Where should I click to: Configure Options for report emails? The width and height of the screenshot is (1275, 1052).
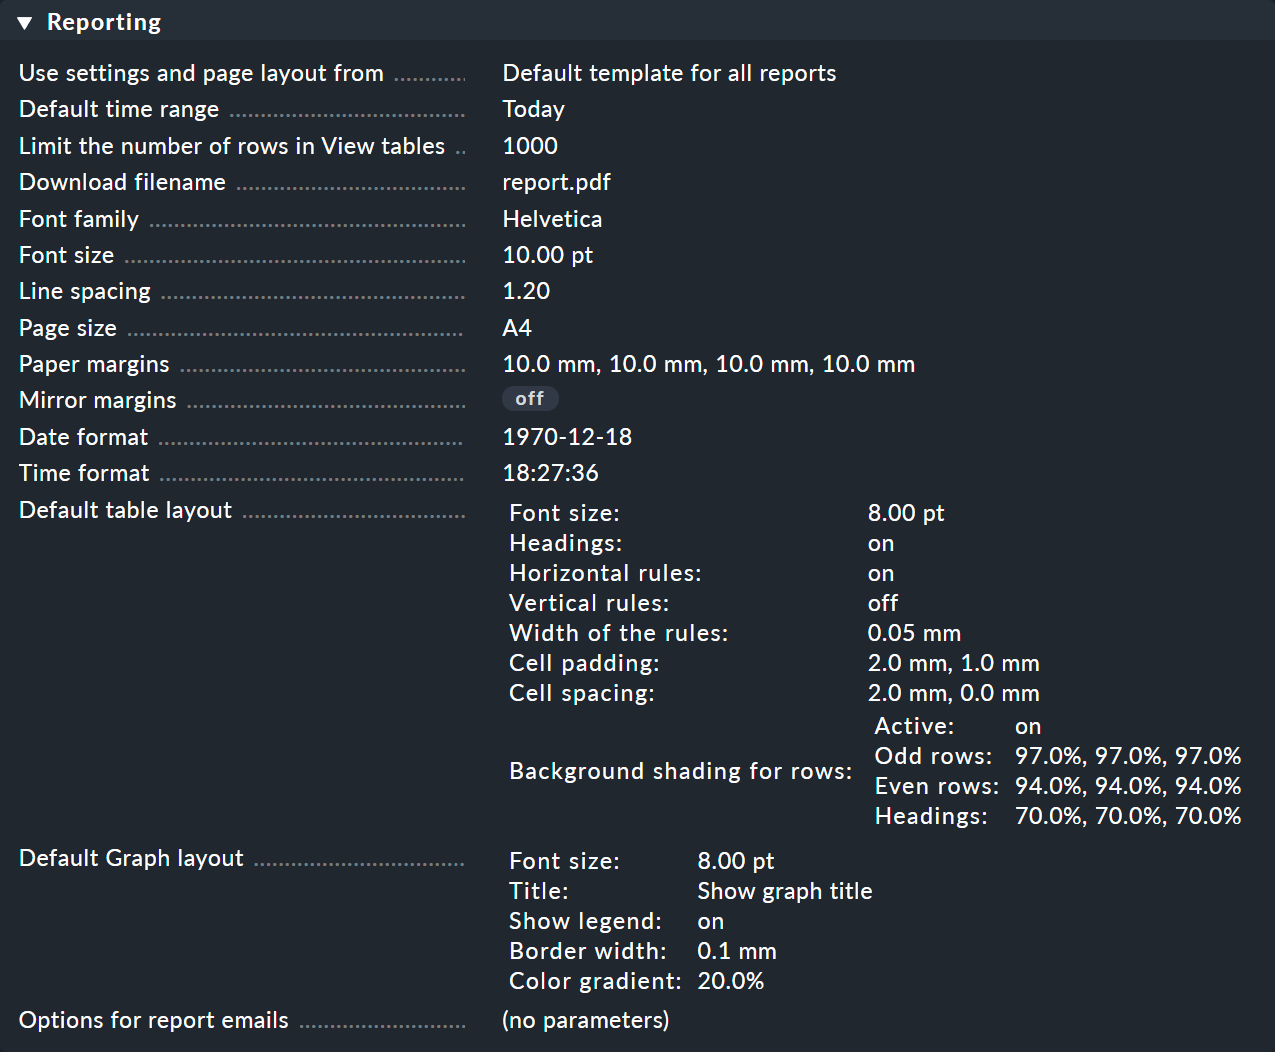point(153,1019)
